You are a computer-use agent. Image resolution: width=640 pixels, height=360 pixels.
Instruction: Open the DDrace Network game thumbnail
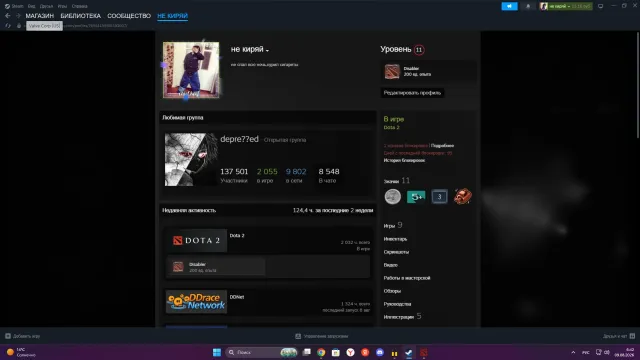coord(196,302)
